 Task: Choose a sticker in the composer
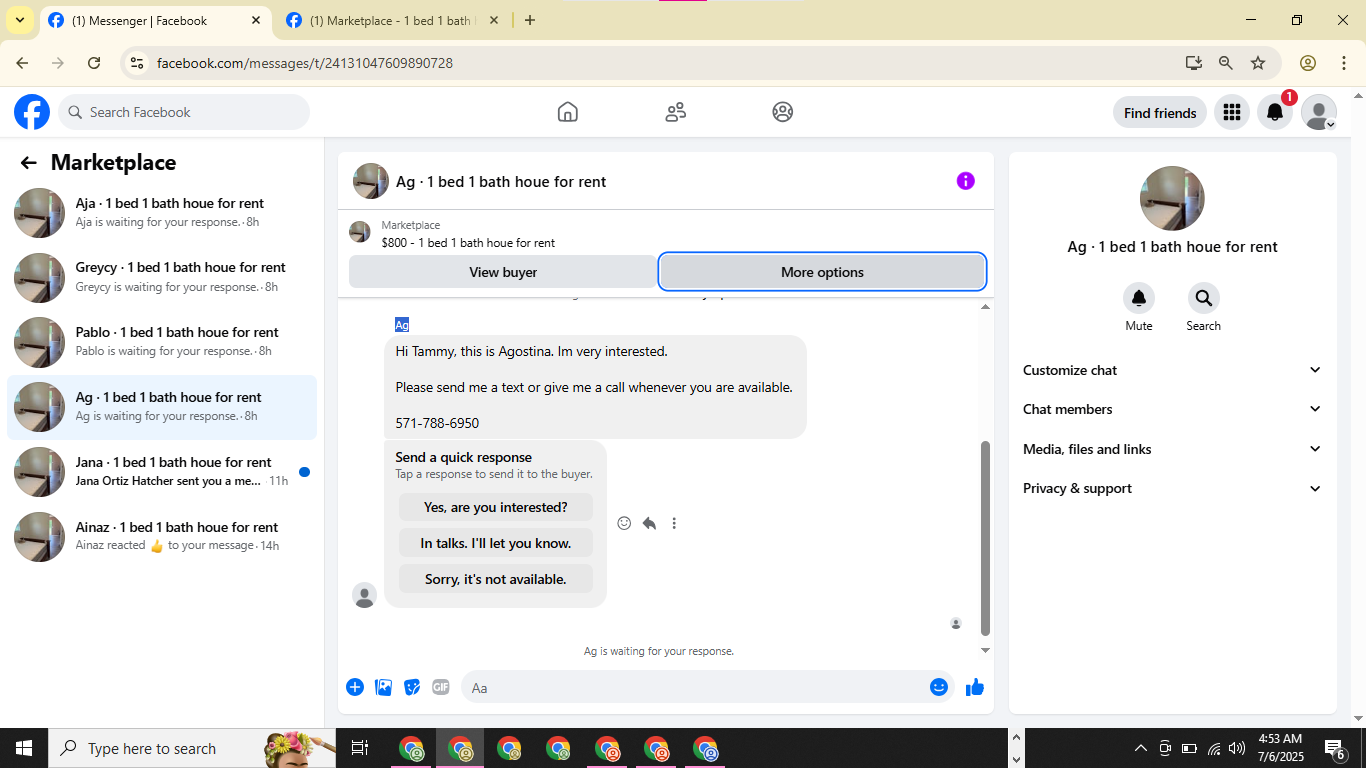412,687
